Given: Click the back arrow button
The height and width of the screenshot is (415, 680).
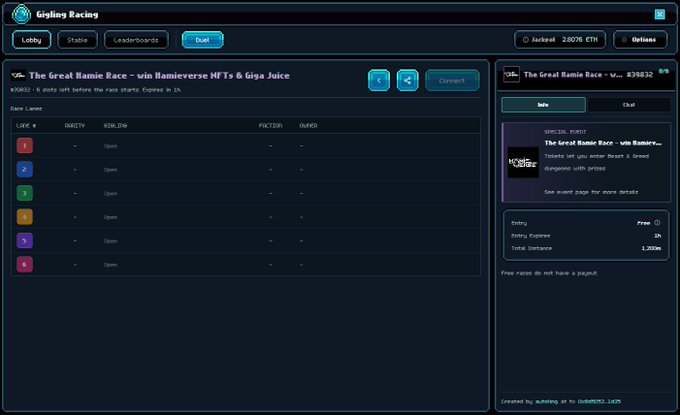Looking at the screenshot, I should click(x=379, y=80).
